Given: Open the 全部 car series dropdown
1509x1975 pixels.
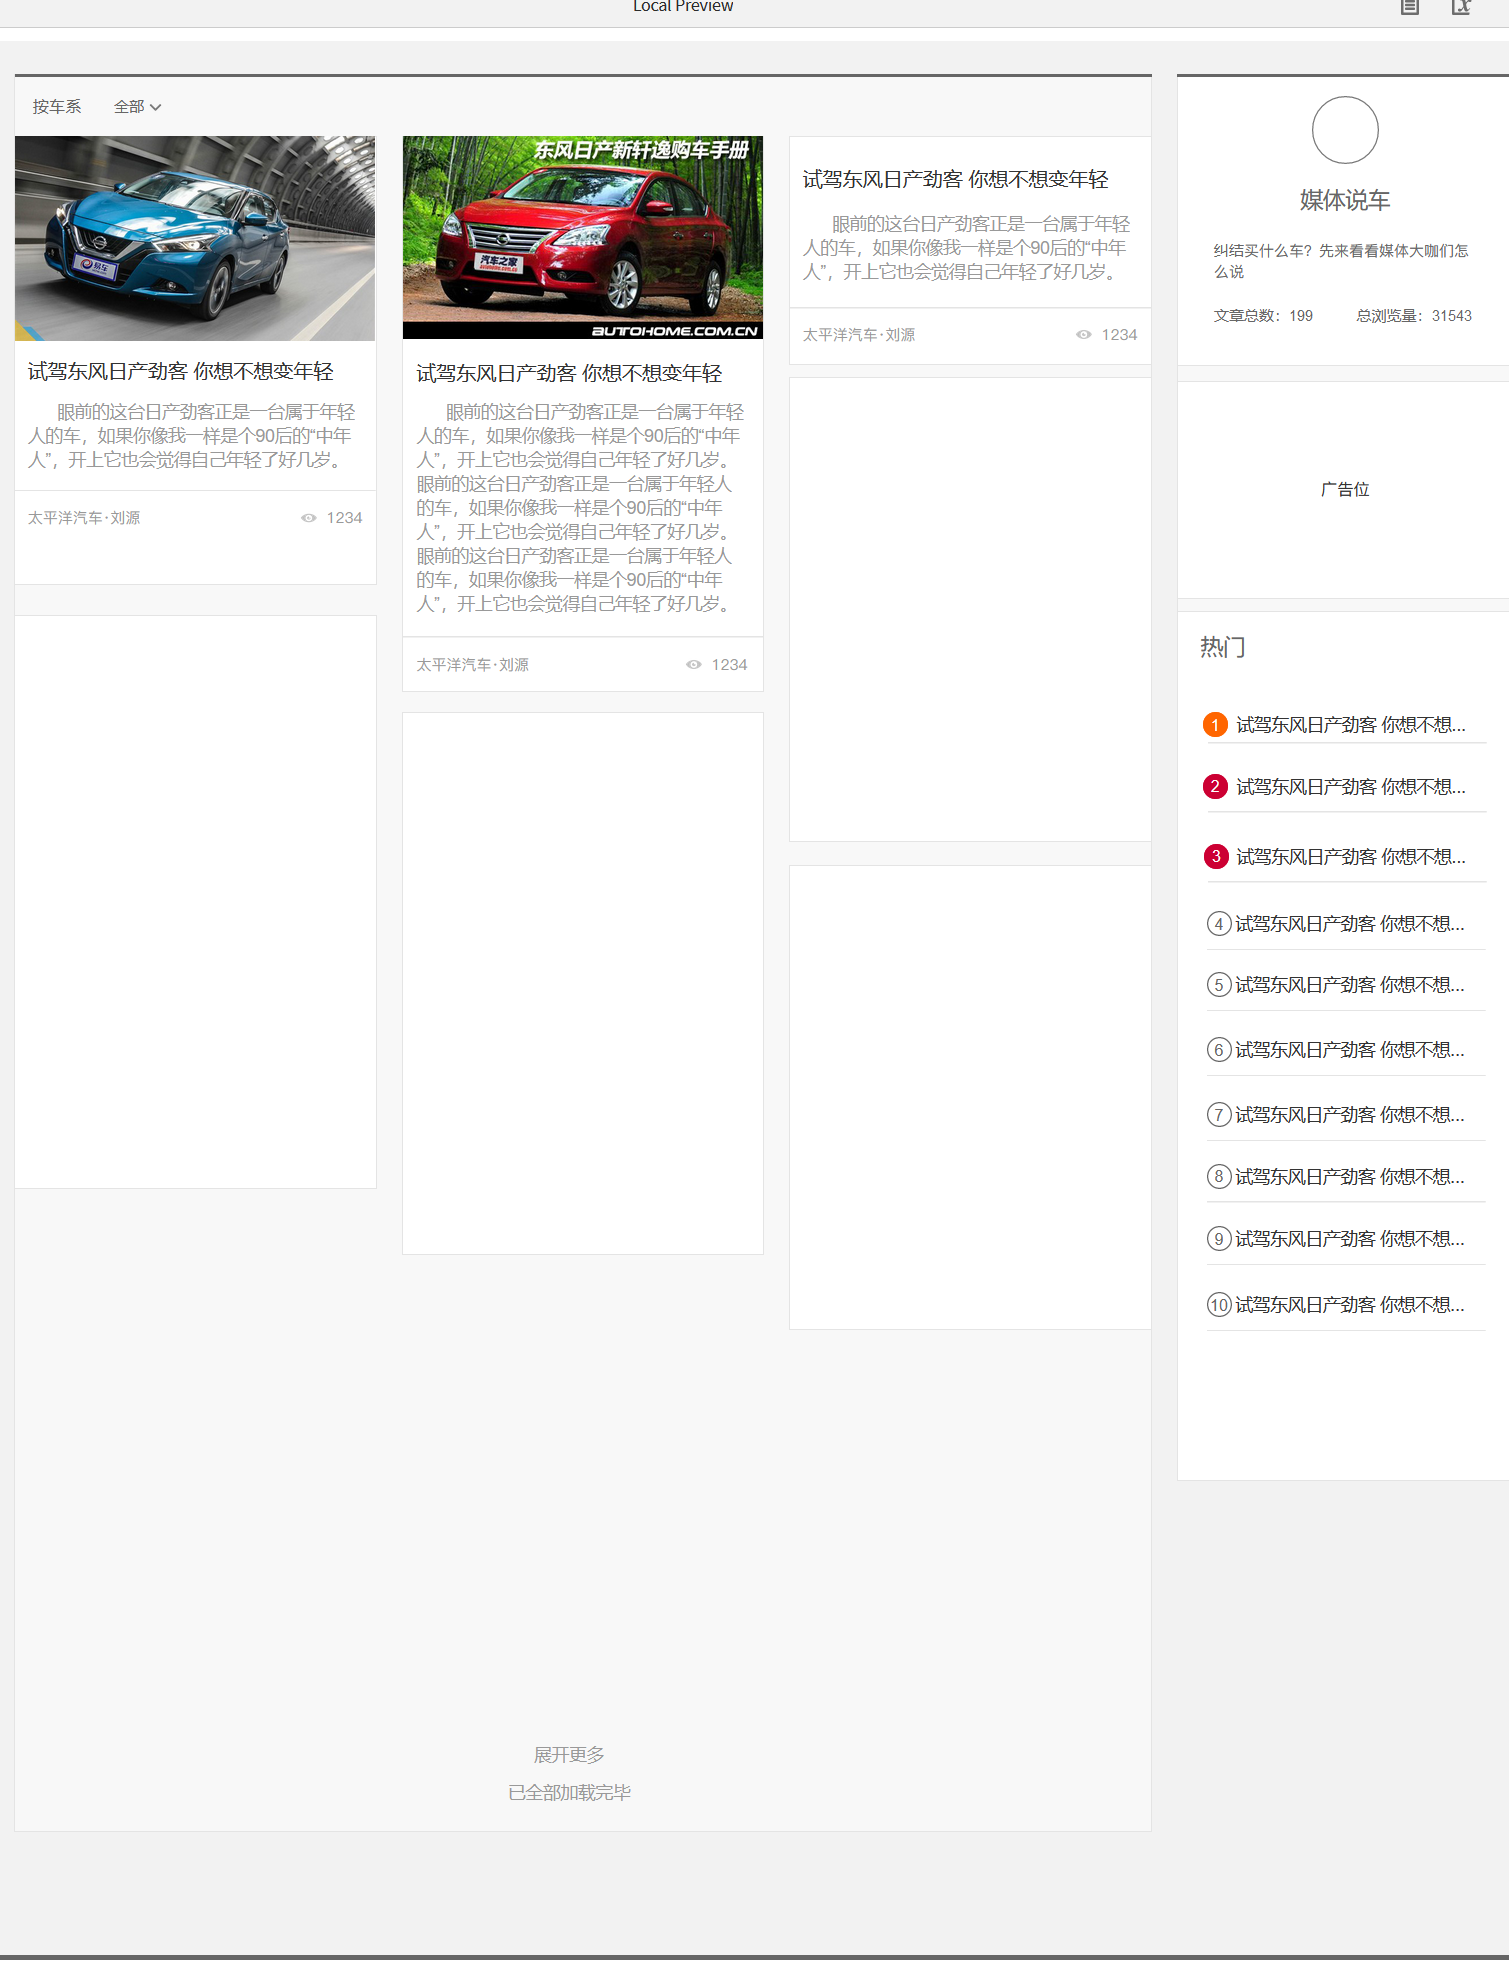Looking at the screenshot, I should click(x=137, y=107).
